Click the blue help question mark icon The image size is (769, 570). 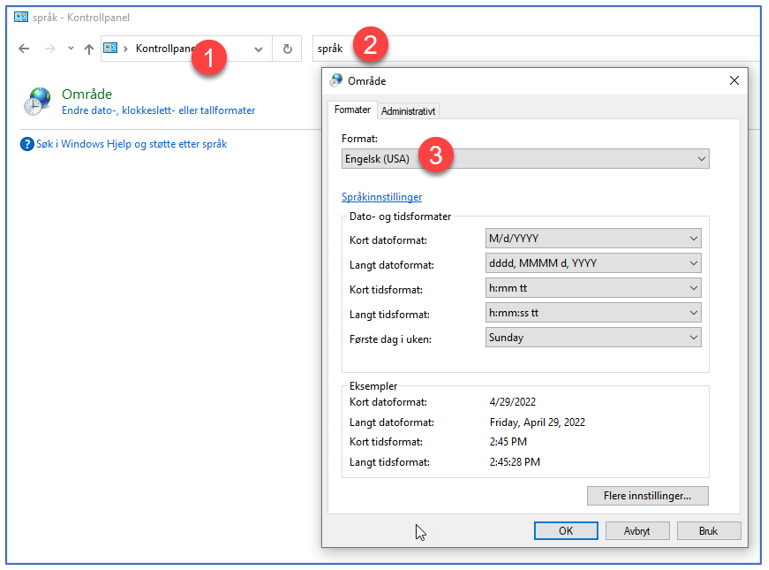pos(26,144)
